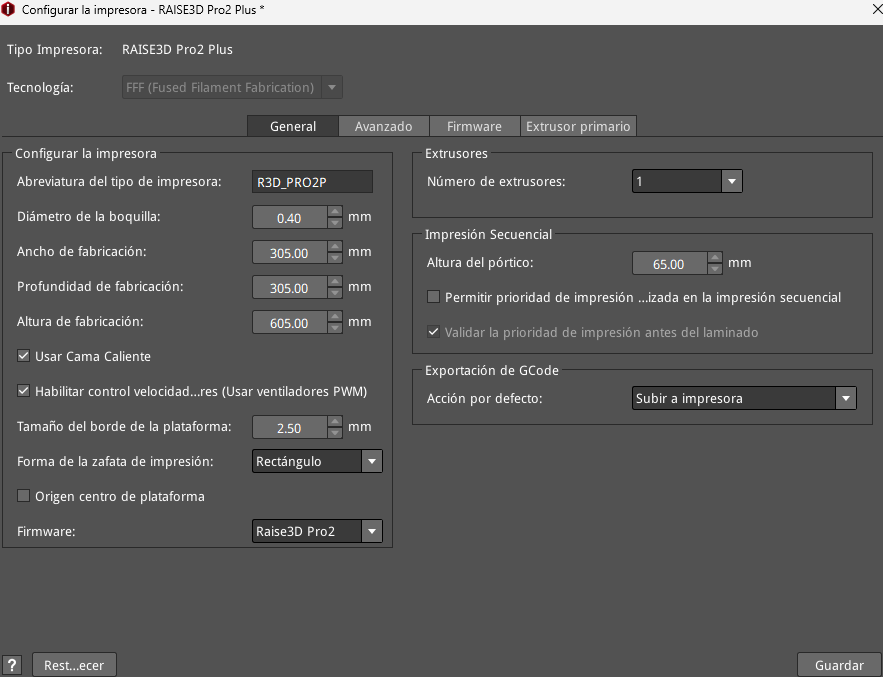Check Permitir prioridad de impresión secuencial
This screenshot has width=883, height=677.
434,297
